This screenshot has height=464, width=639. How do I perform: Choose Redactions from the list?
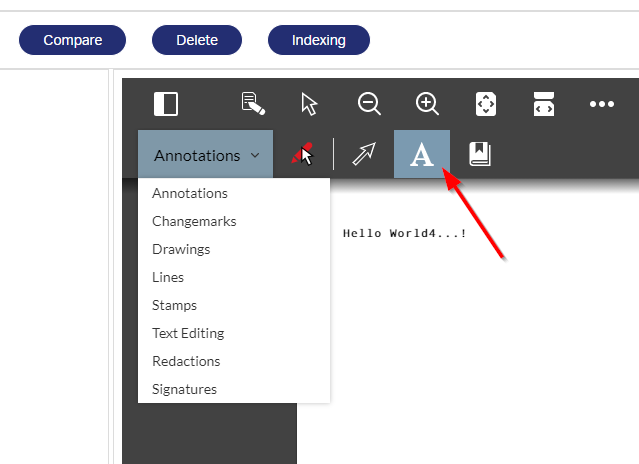(186, 361)
